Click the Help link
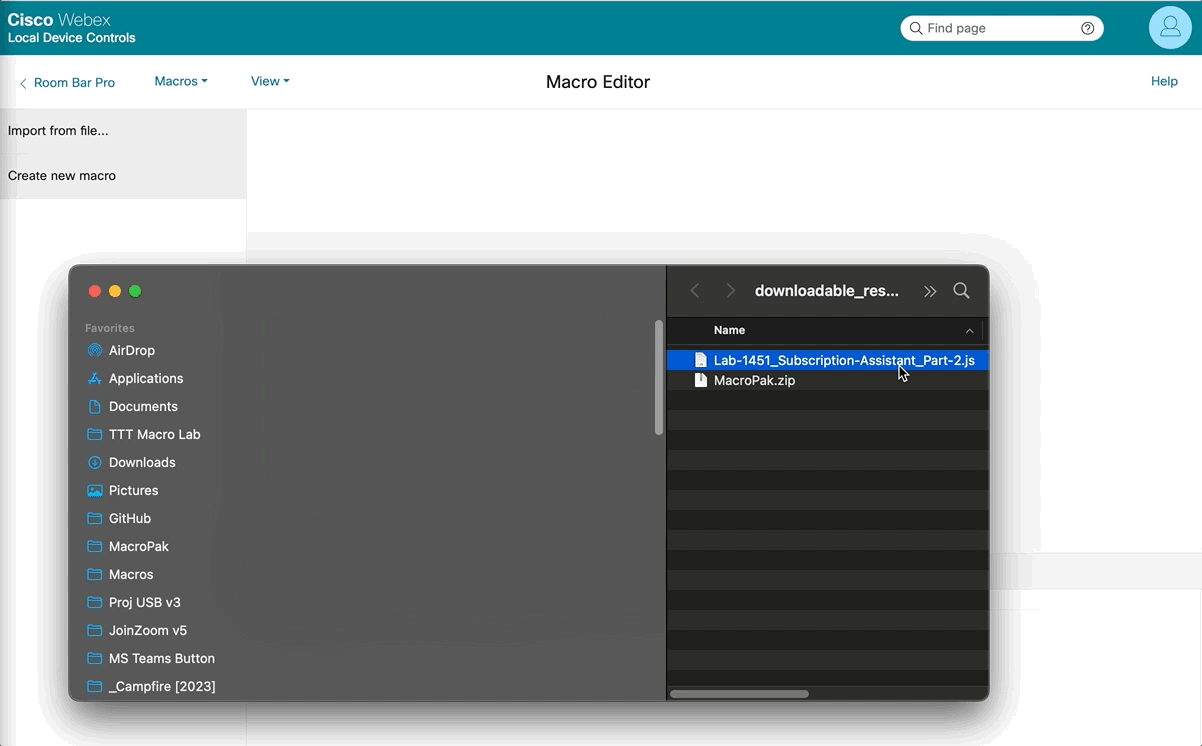Viewport: 1202px width, 746px height. point(1164,82)
